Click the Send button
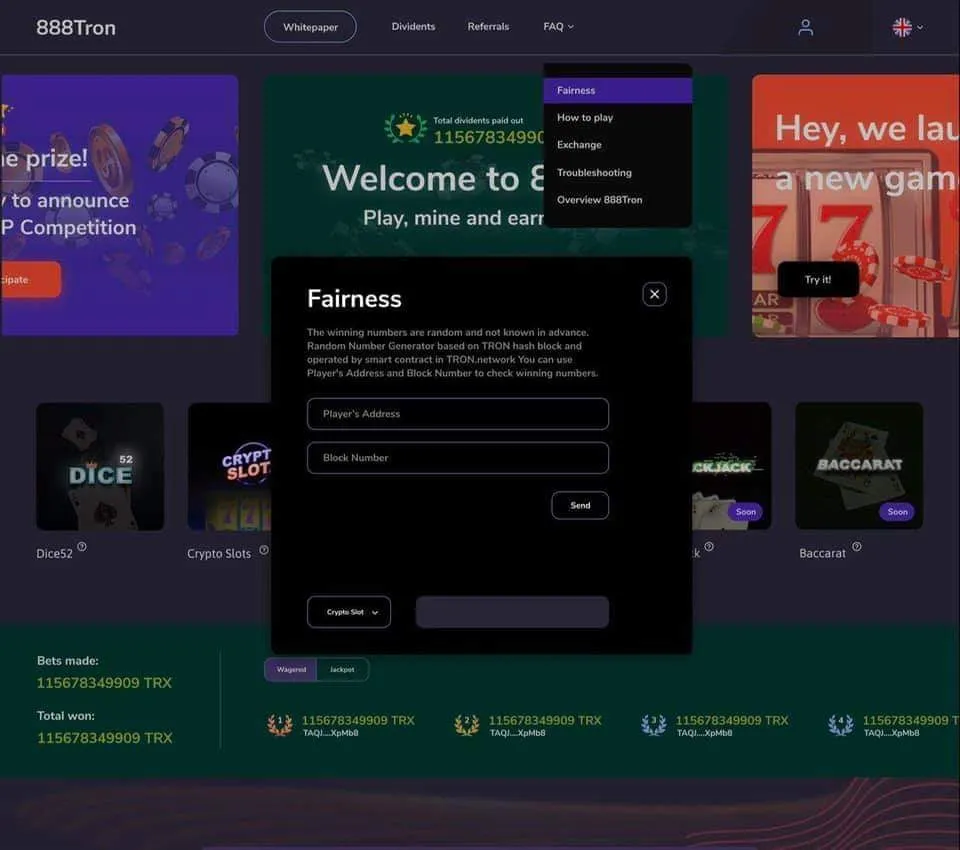 coord(580,505)
